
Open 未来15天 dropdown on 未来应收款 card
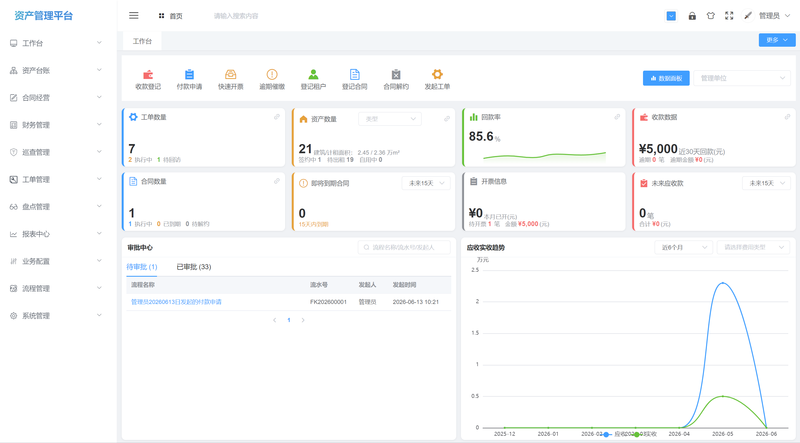tap(766, 183)
